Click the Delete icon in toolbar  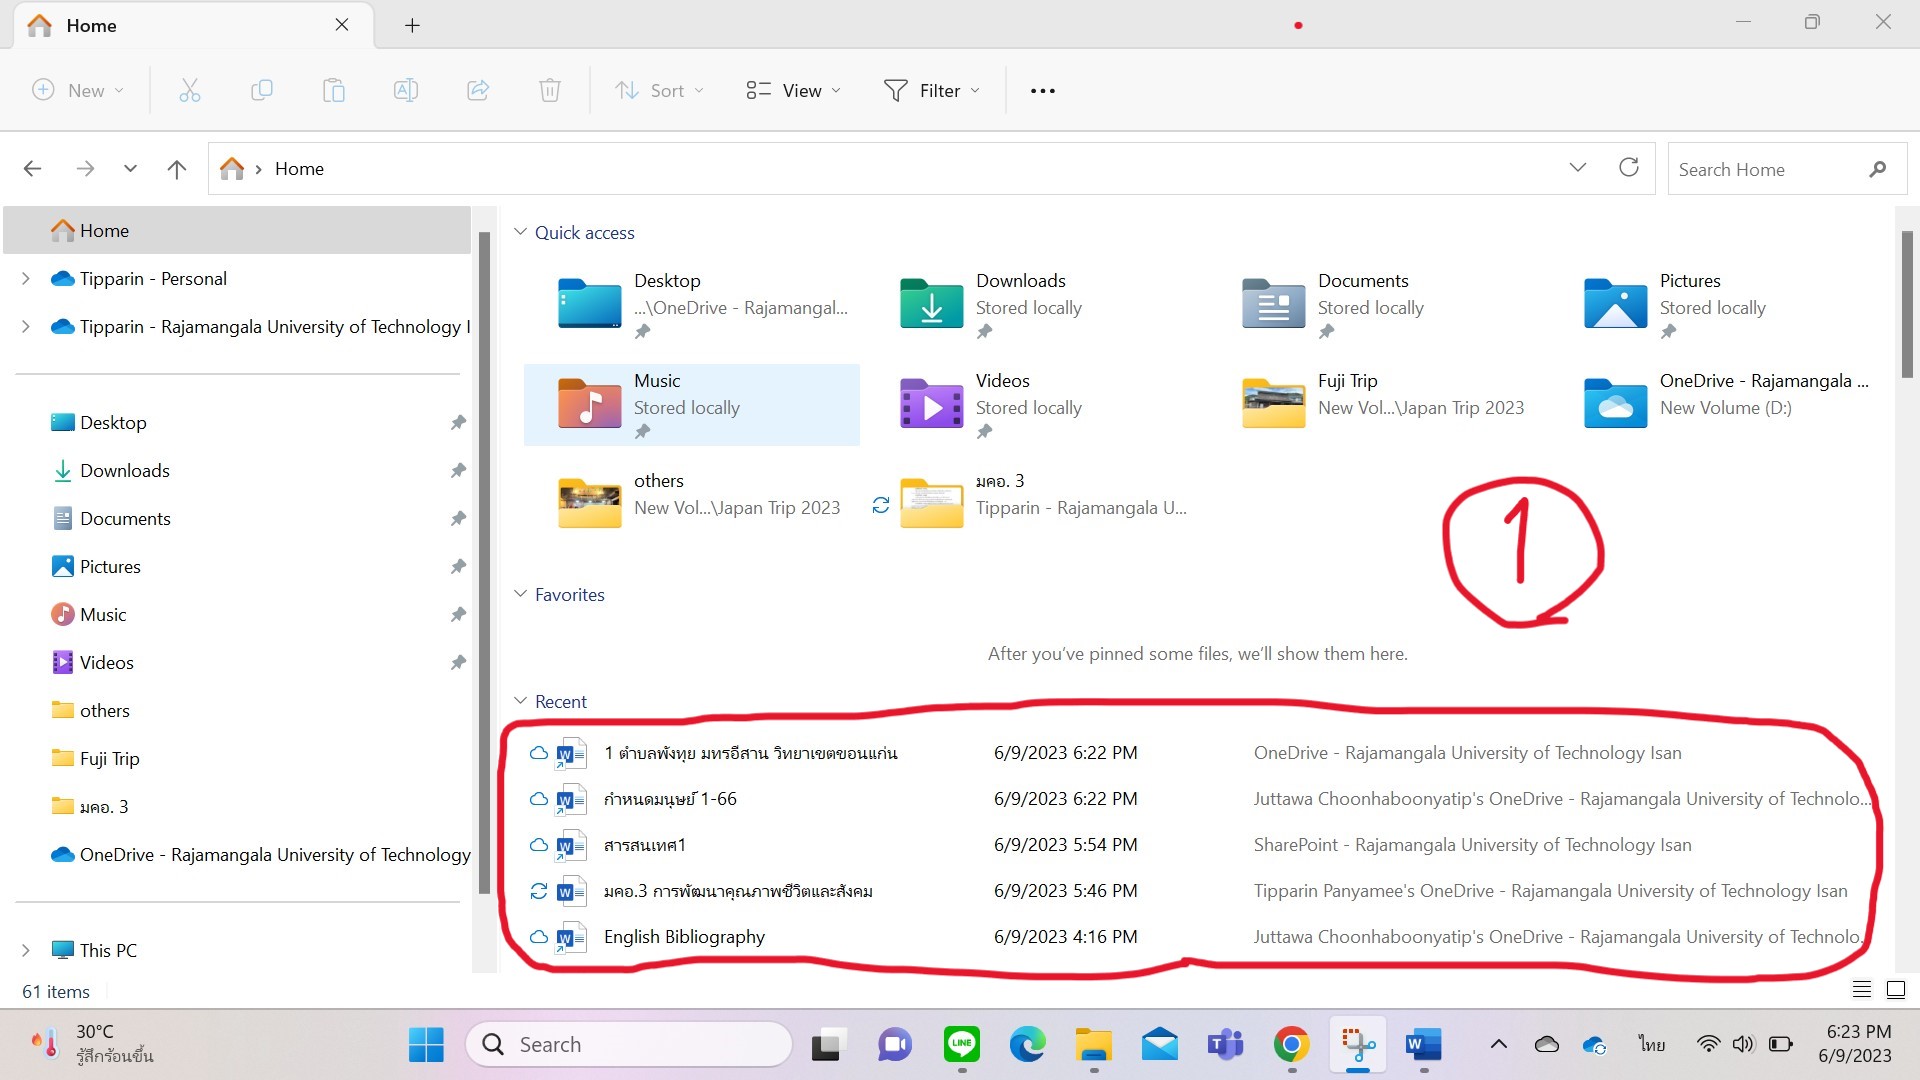click(550, 90)
